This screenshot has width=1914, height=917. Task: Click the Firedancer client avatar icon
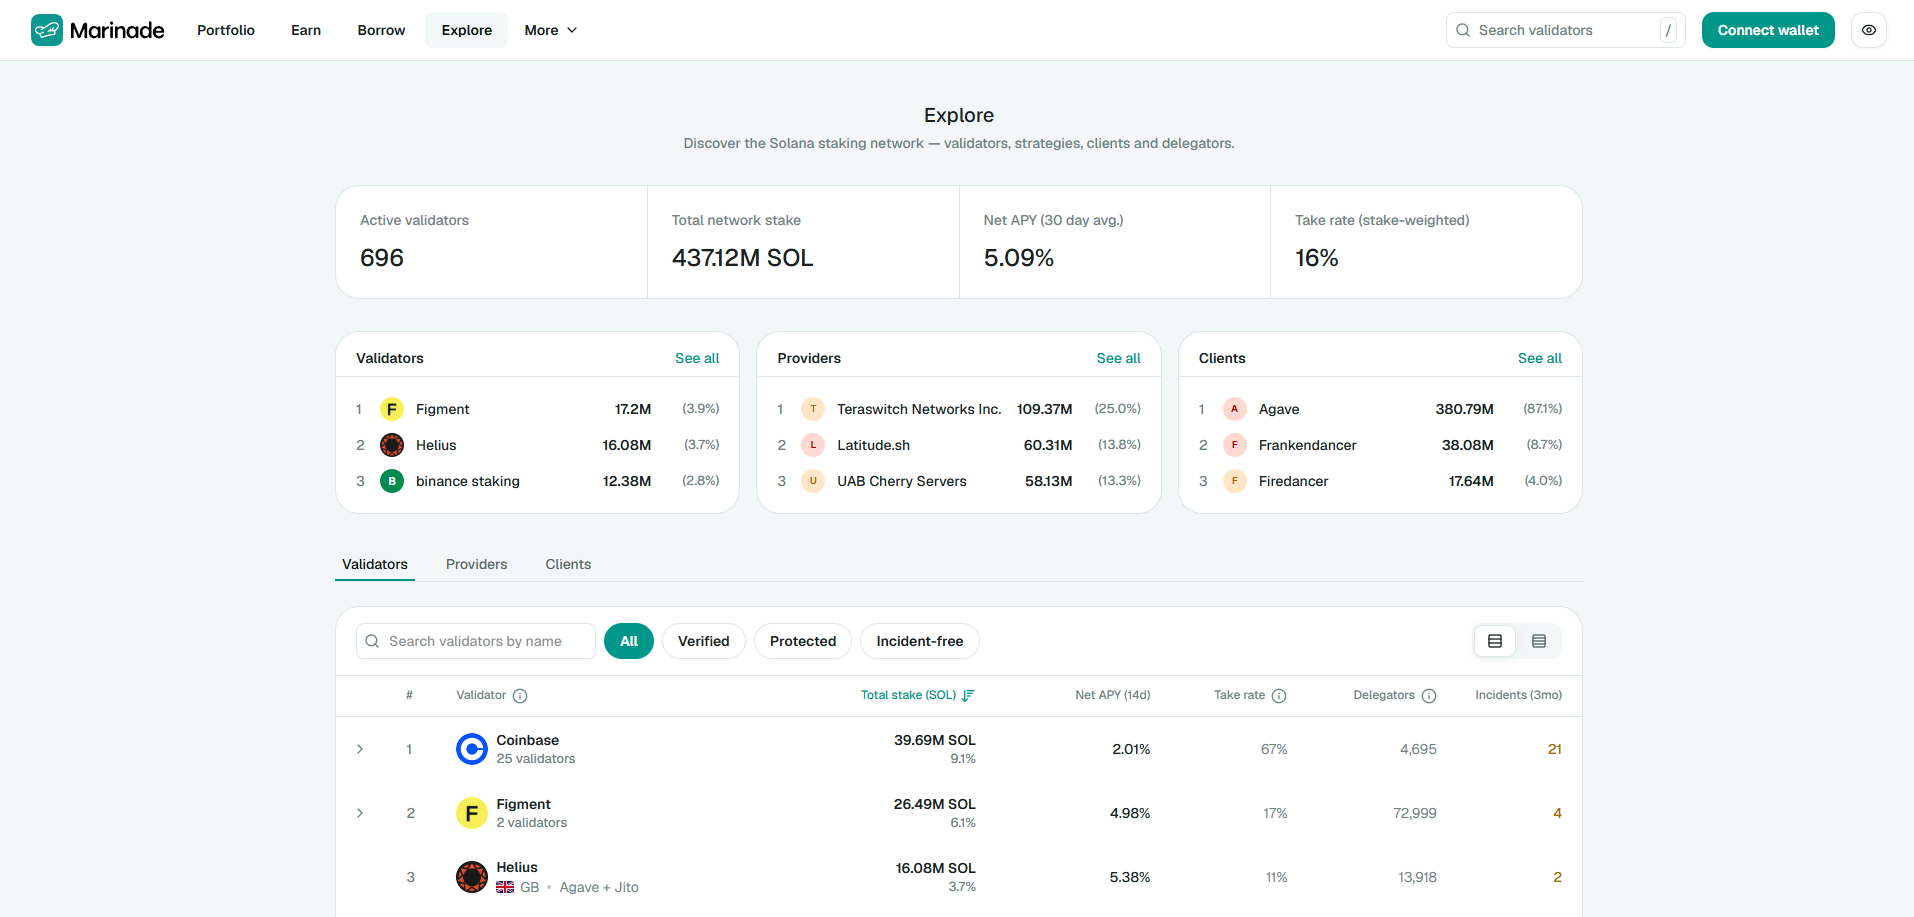click(1235, 481)
